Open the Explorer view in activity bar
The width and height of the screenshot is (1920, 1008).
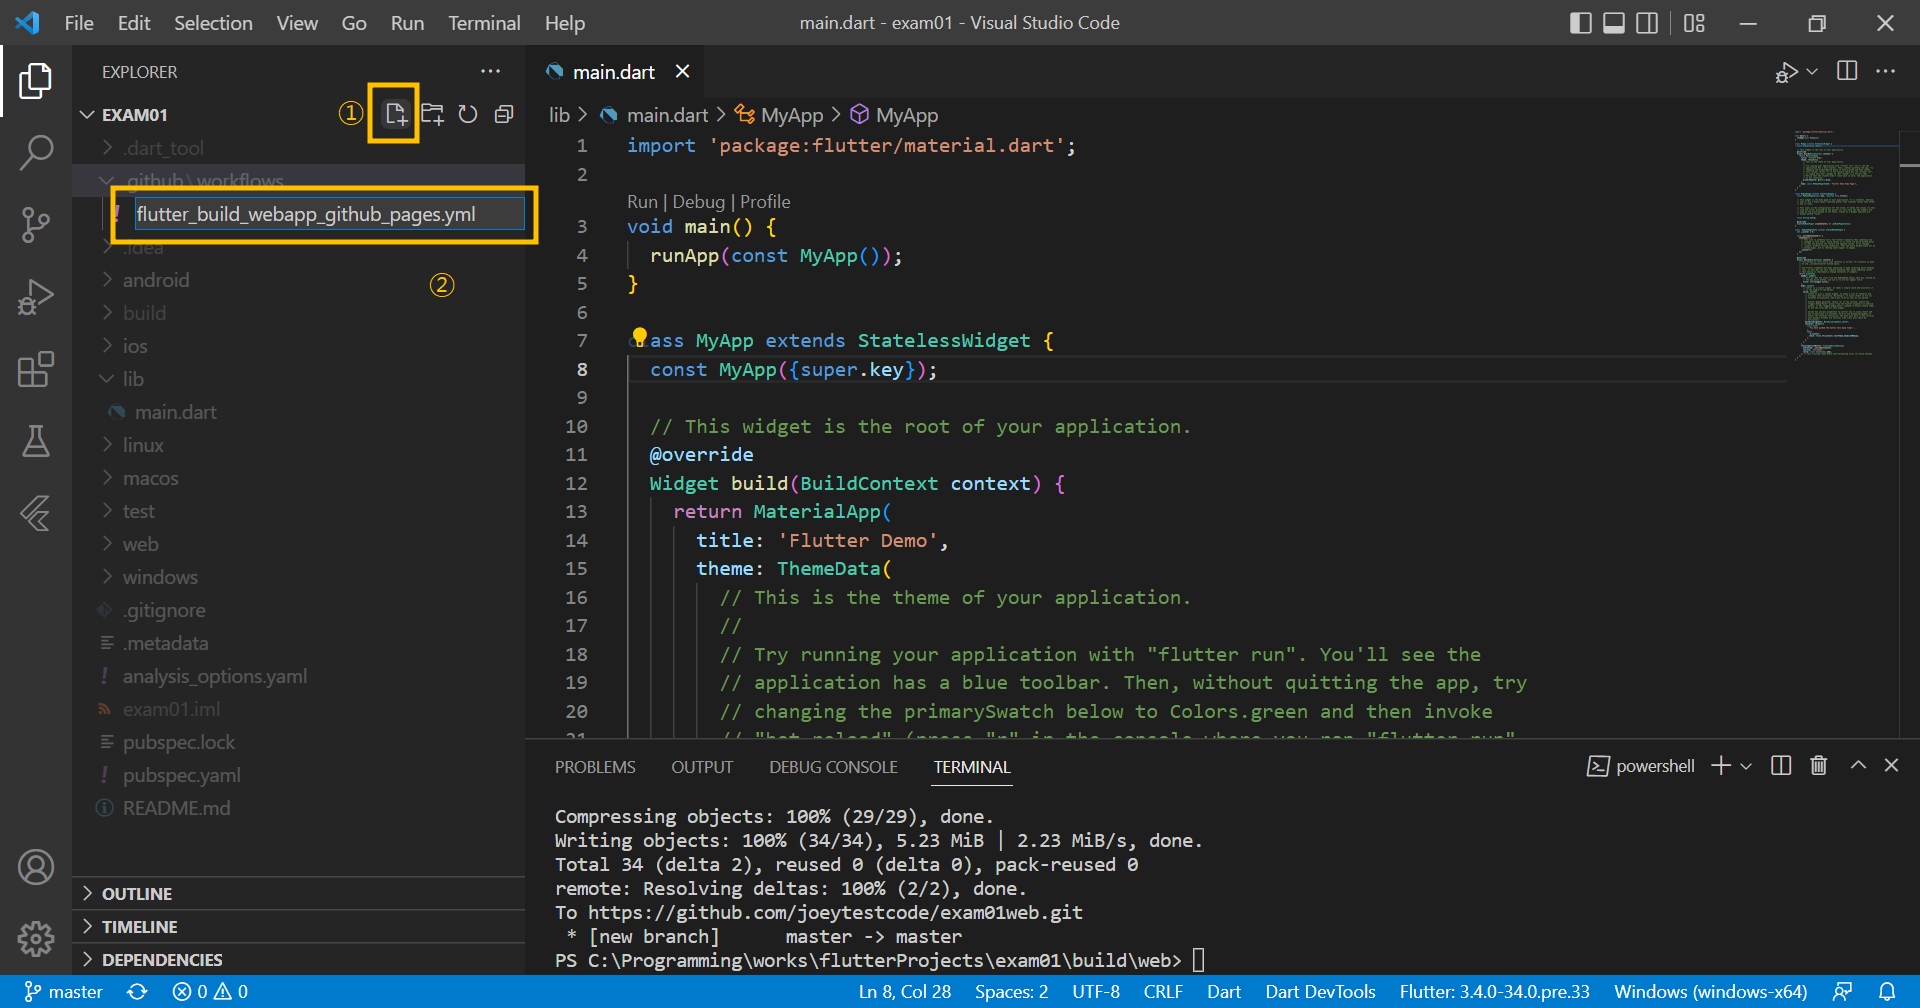pyautogui.click(x=36, y=81)
